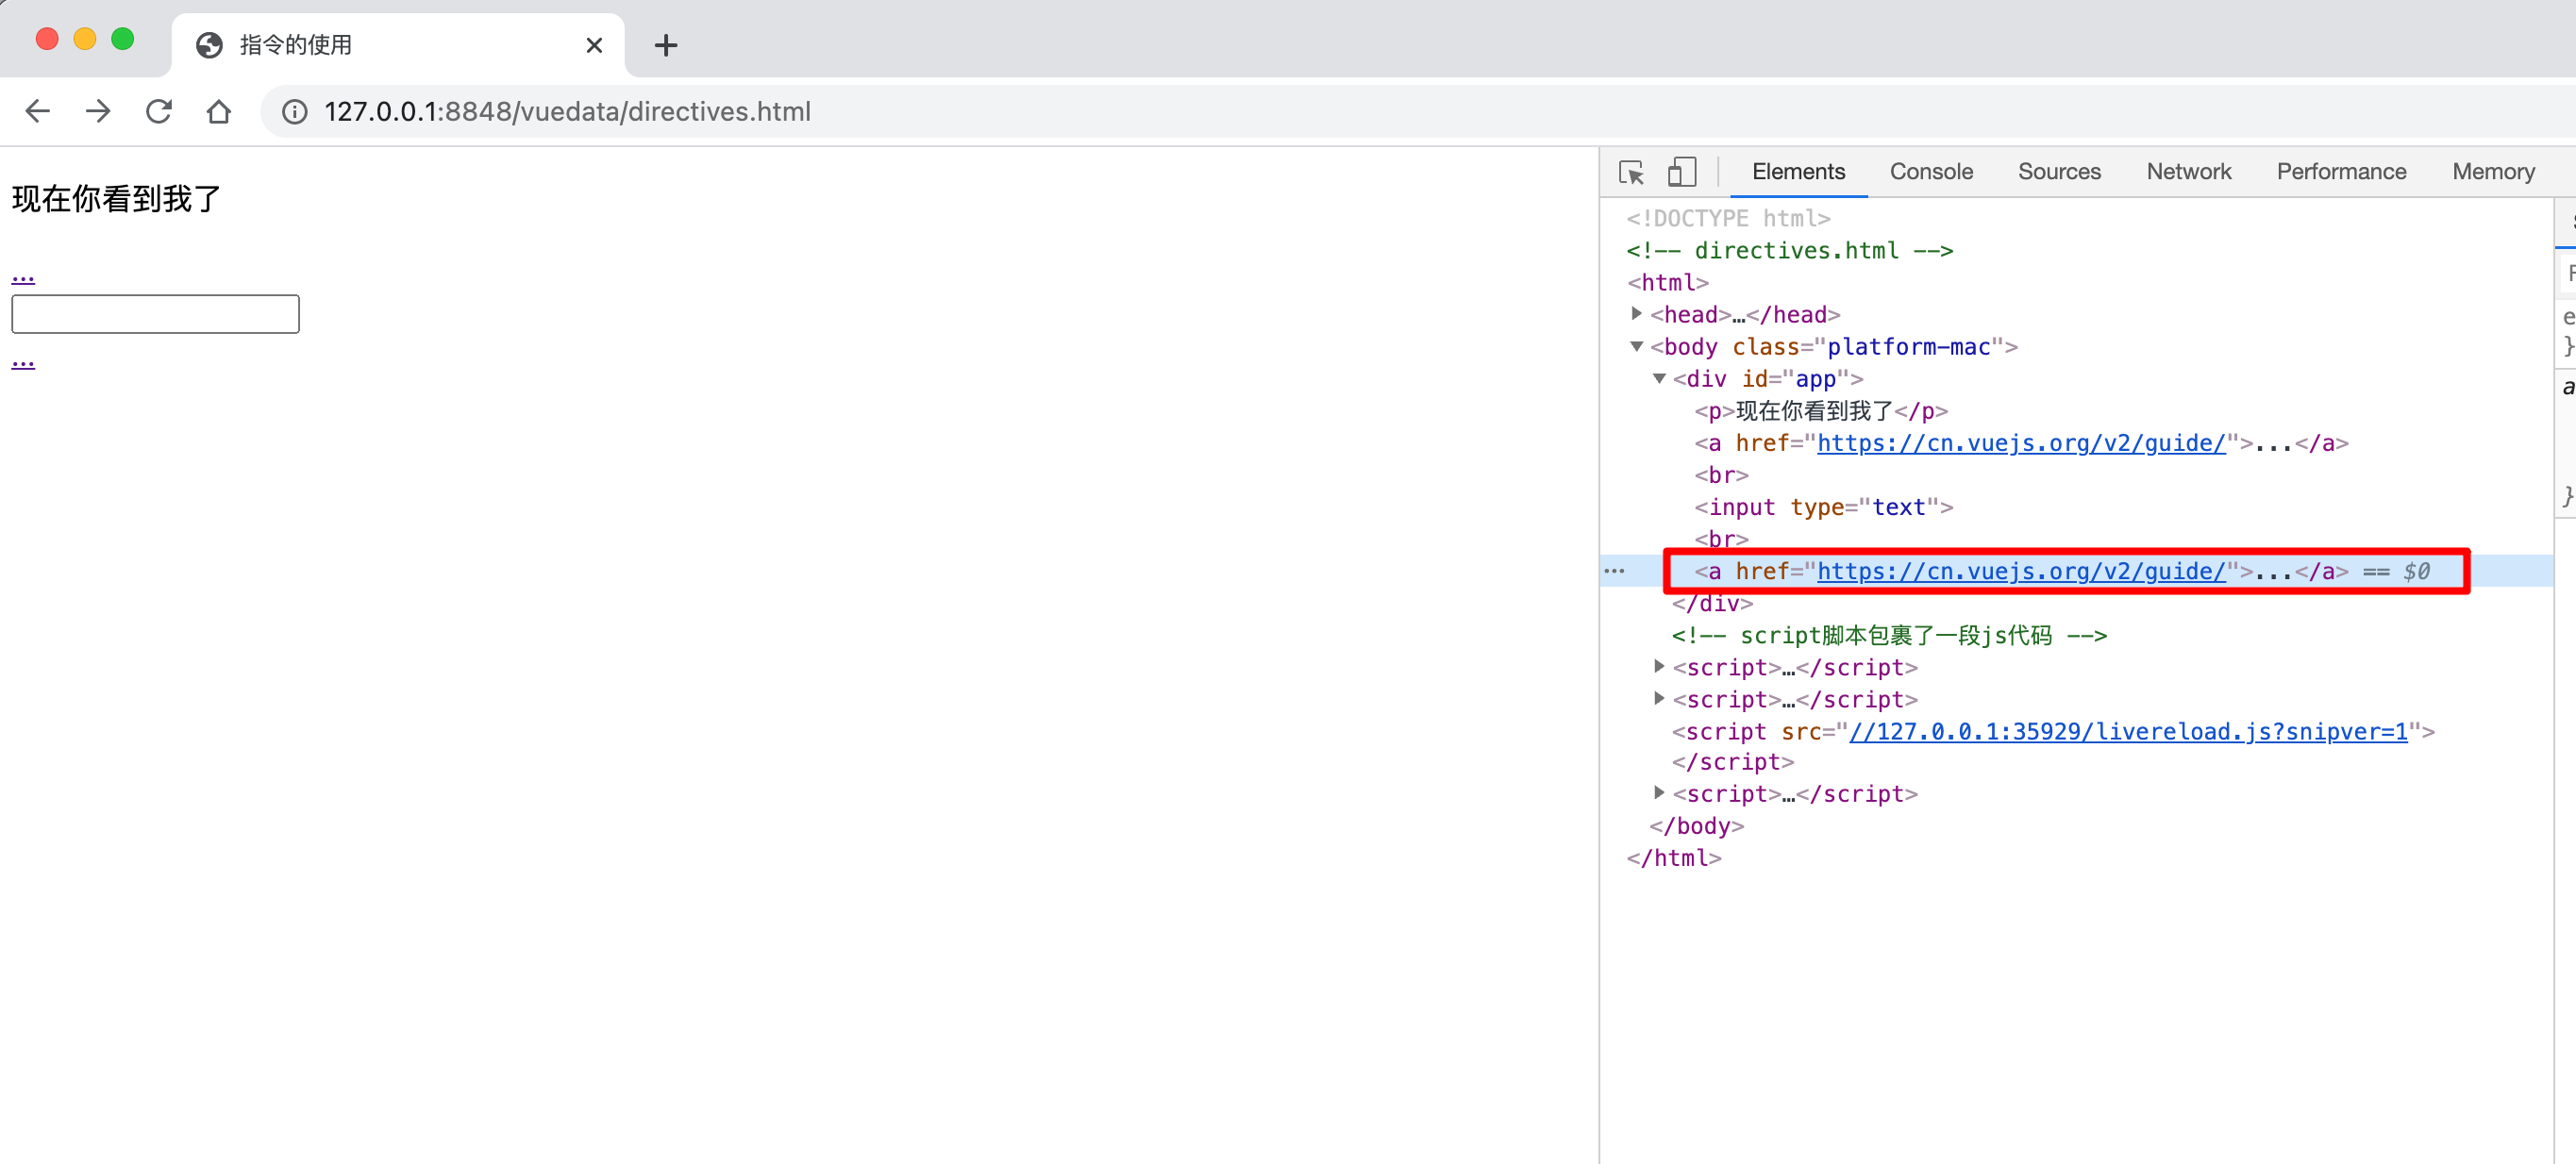Select the html opening tag node

point(1667,283)
